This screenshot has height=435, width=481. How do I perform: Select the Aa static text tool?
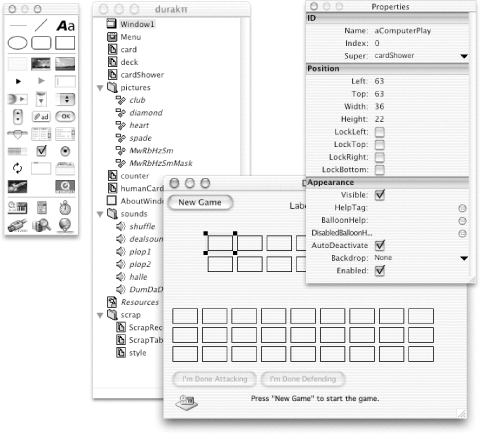[x=66, y=26]
